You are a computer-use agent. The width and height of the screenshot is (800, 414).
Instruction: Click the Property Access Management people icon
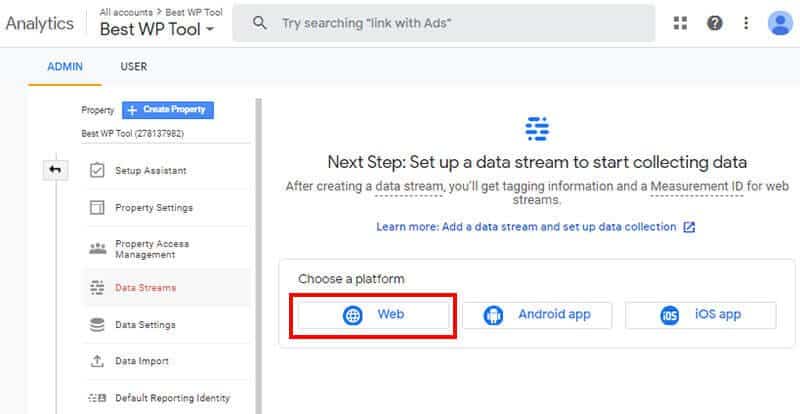[x=97, y=249]
